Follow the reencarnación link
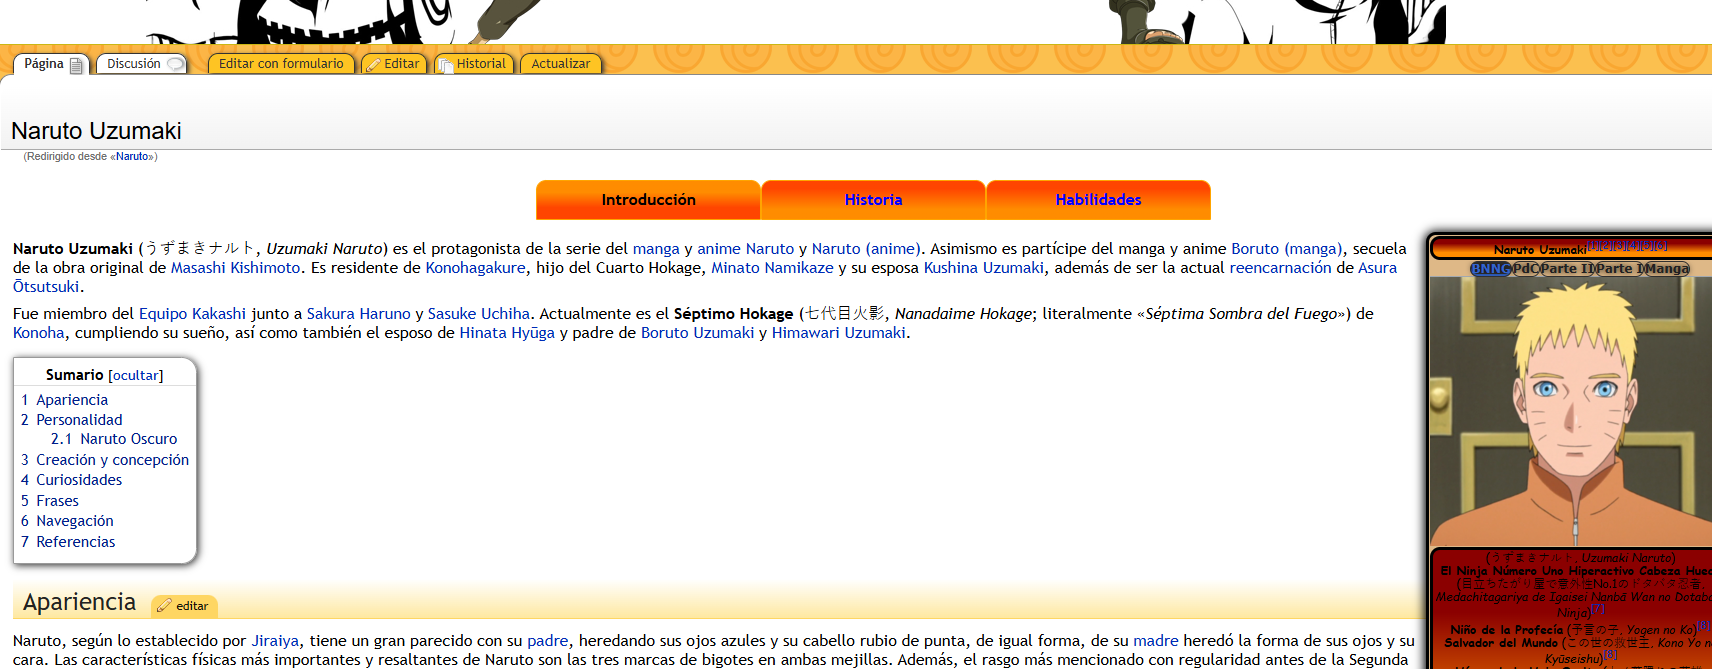The height and width of the screenshot is (669, 1712). point(1280,268)
